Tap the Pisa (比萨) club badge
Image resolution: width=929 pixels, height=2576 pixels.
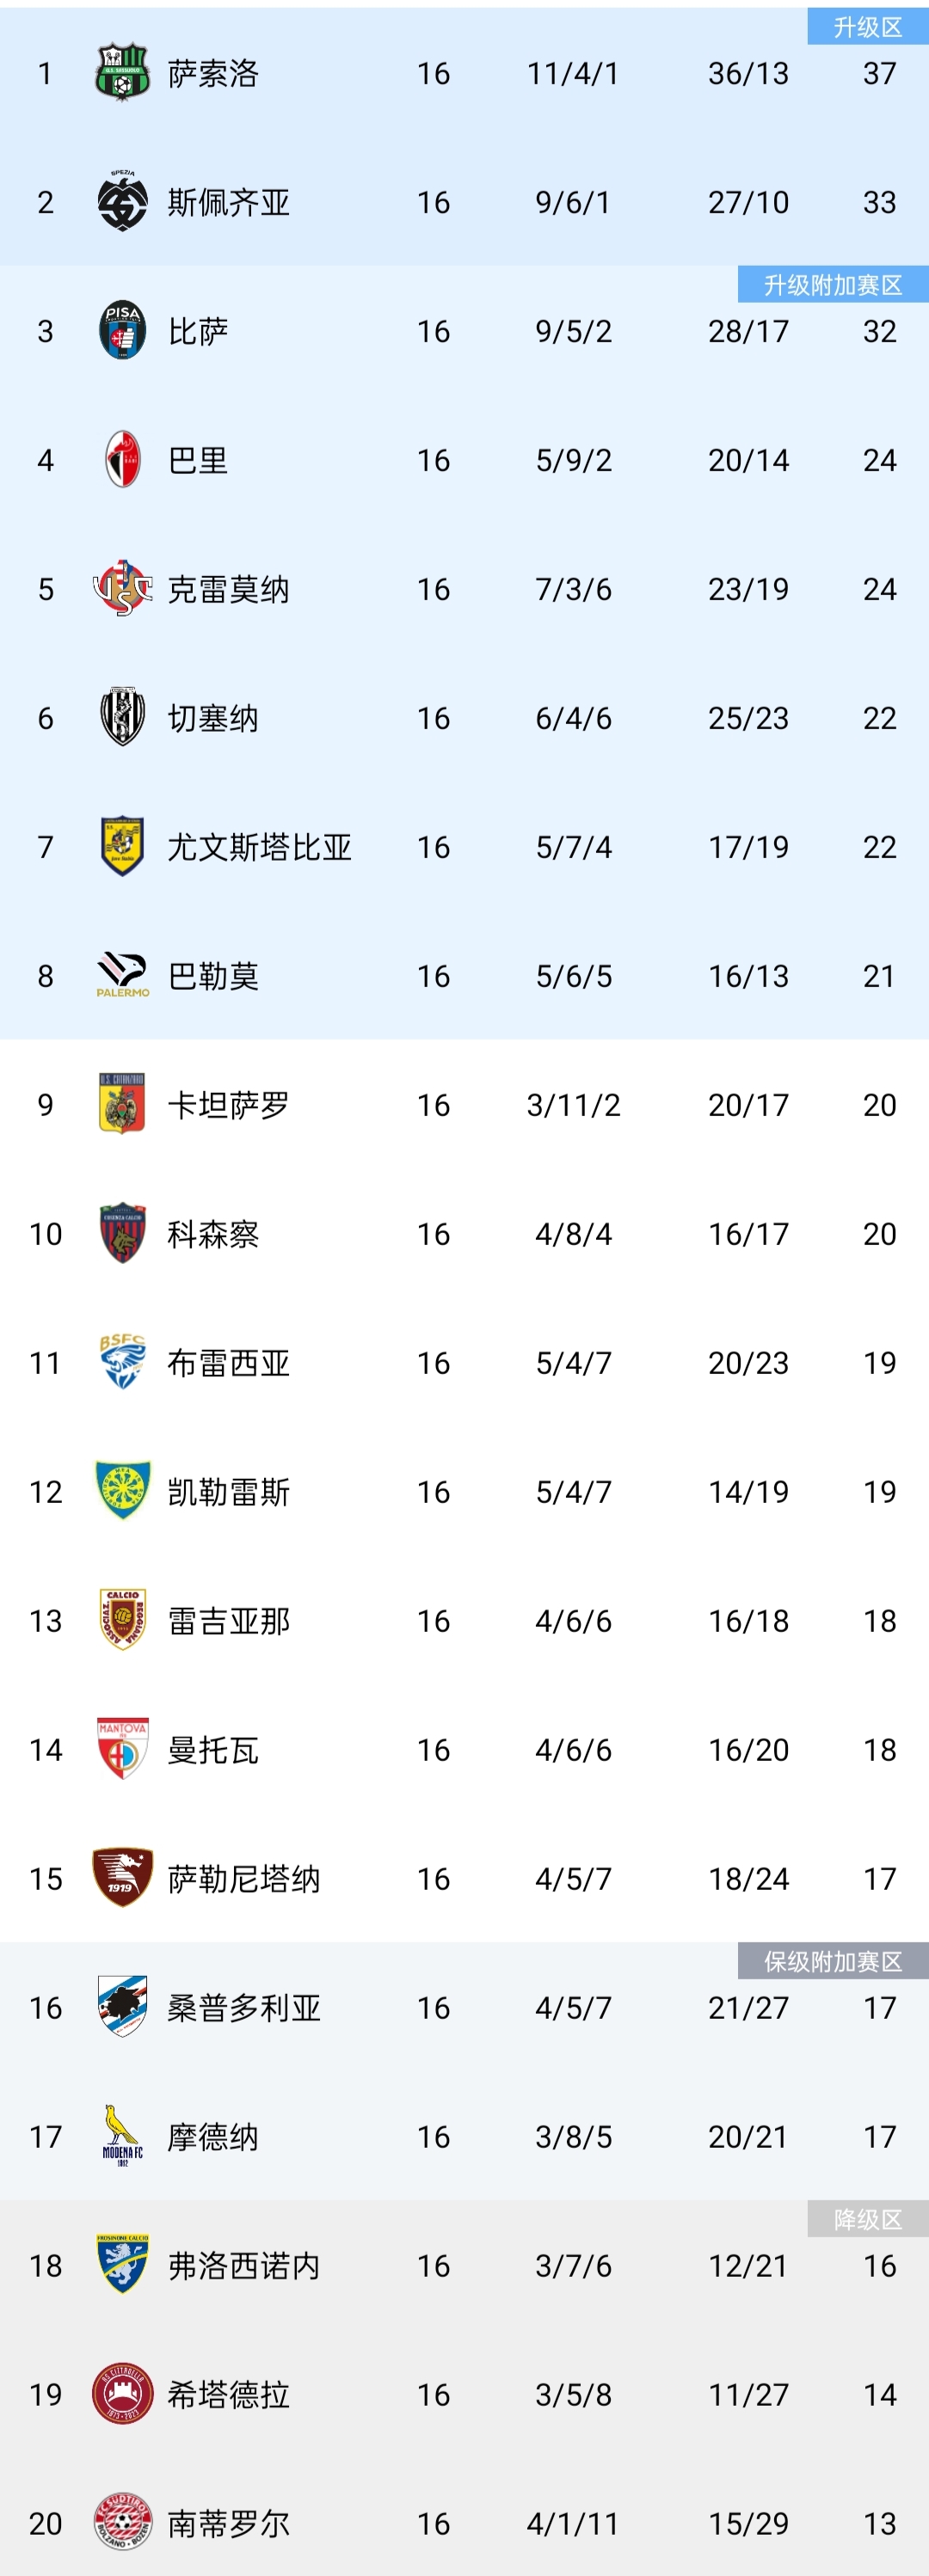(x=122, y=331)
